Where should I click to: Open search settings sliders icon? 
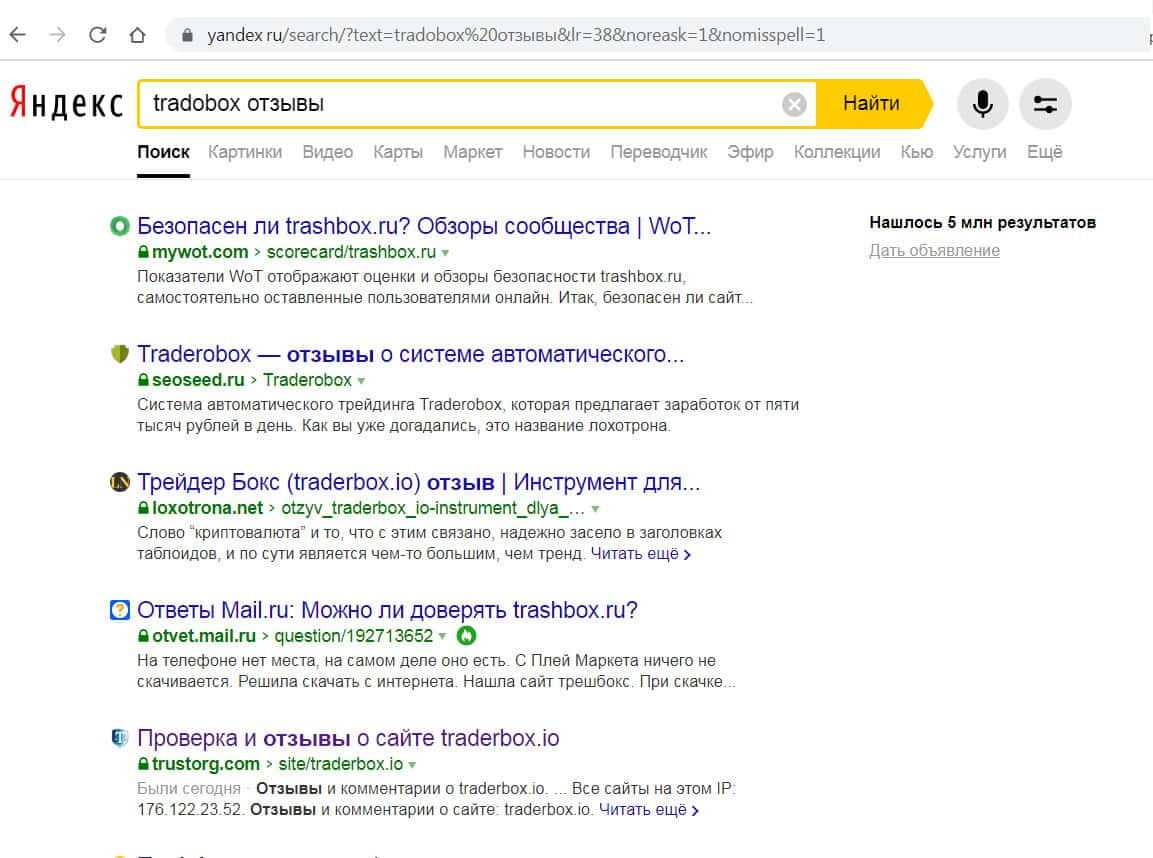tap(1045, 104)
